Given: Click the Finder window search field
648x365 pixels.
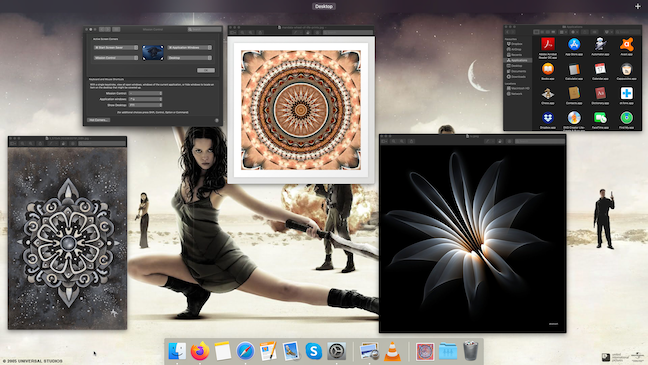Looking at the screenshot, I should point(628,32).
